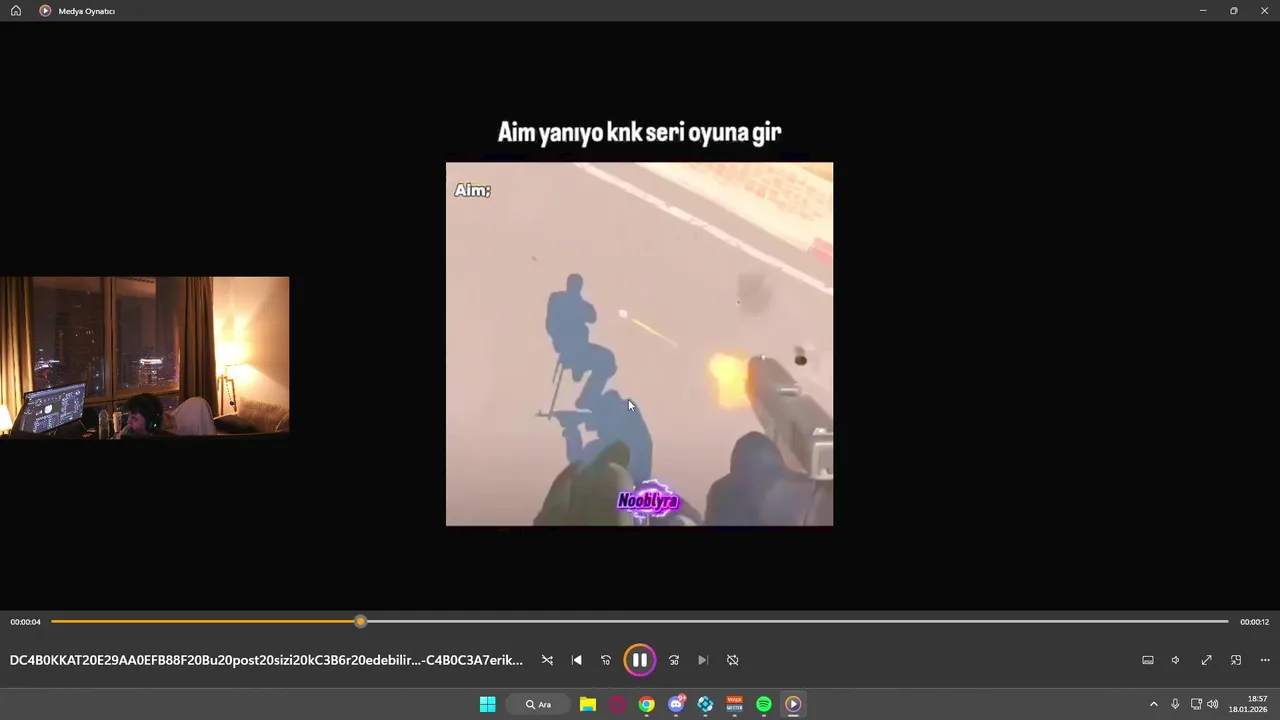1280x720 pixels.
Task: Open Spotify from the taskbar
Action: pyautogui.click(x=764, y=704)
